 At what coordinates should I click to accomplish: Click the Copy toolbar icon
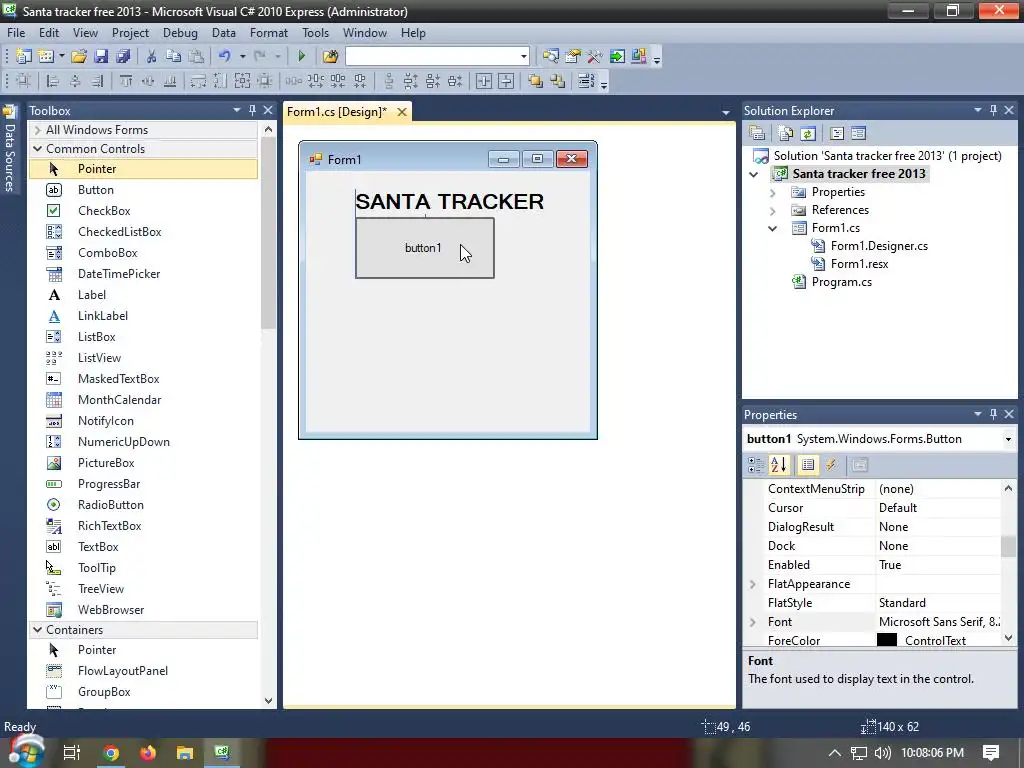[x=174, y=57]
